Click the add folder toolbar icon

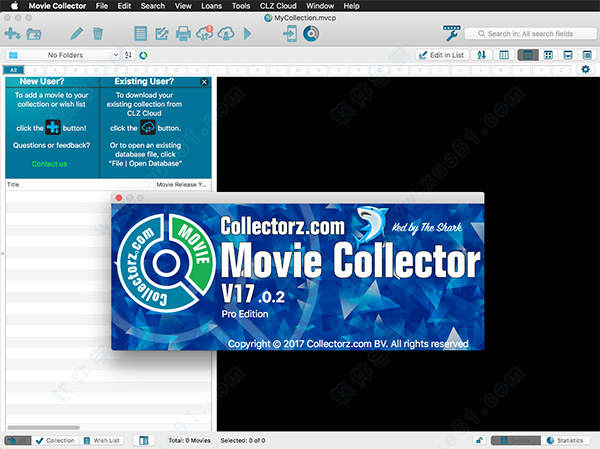point(34,34)
